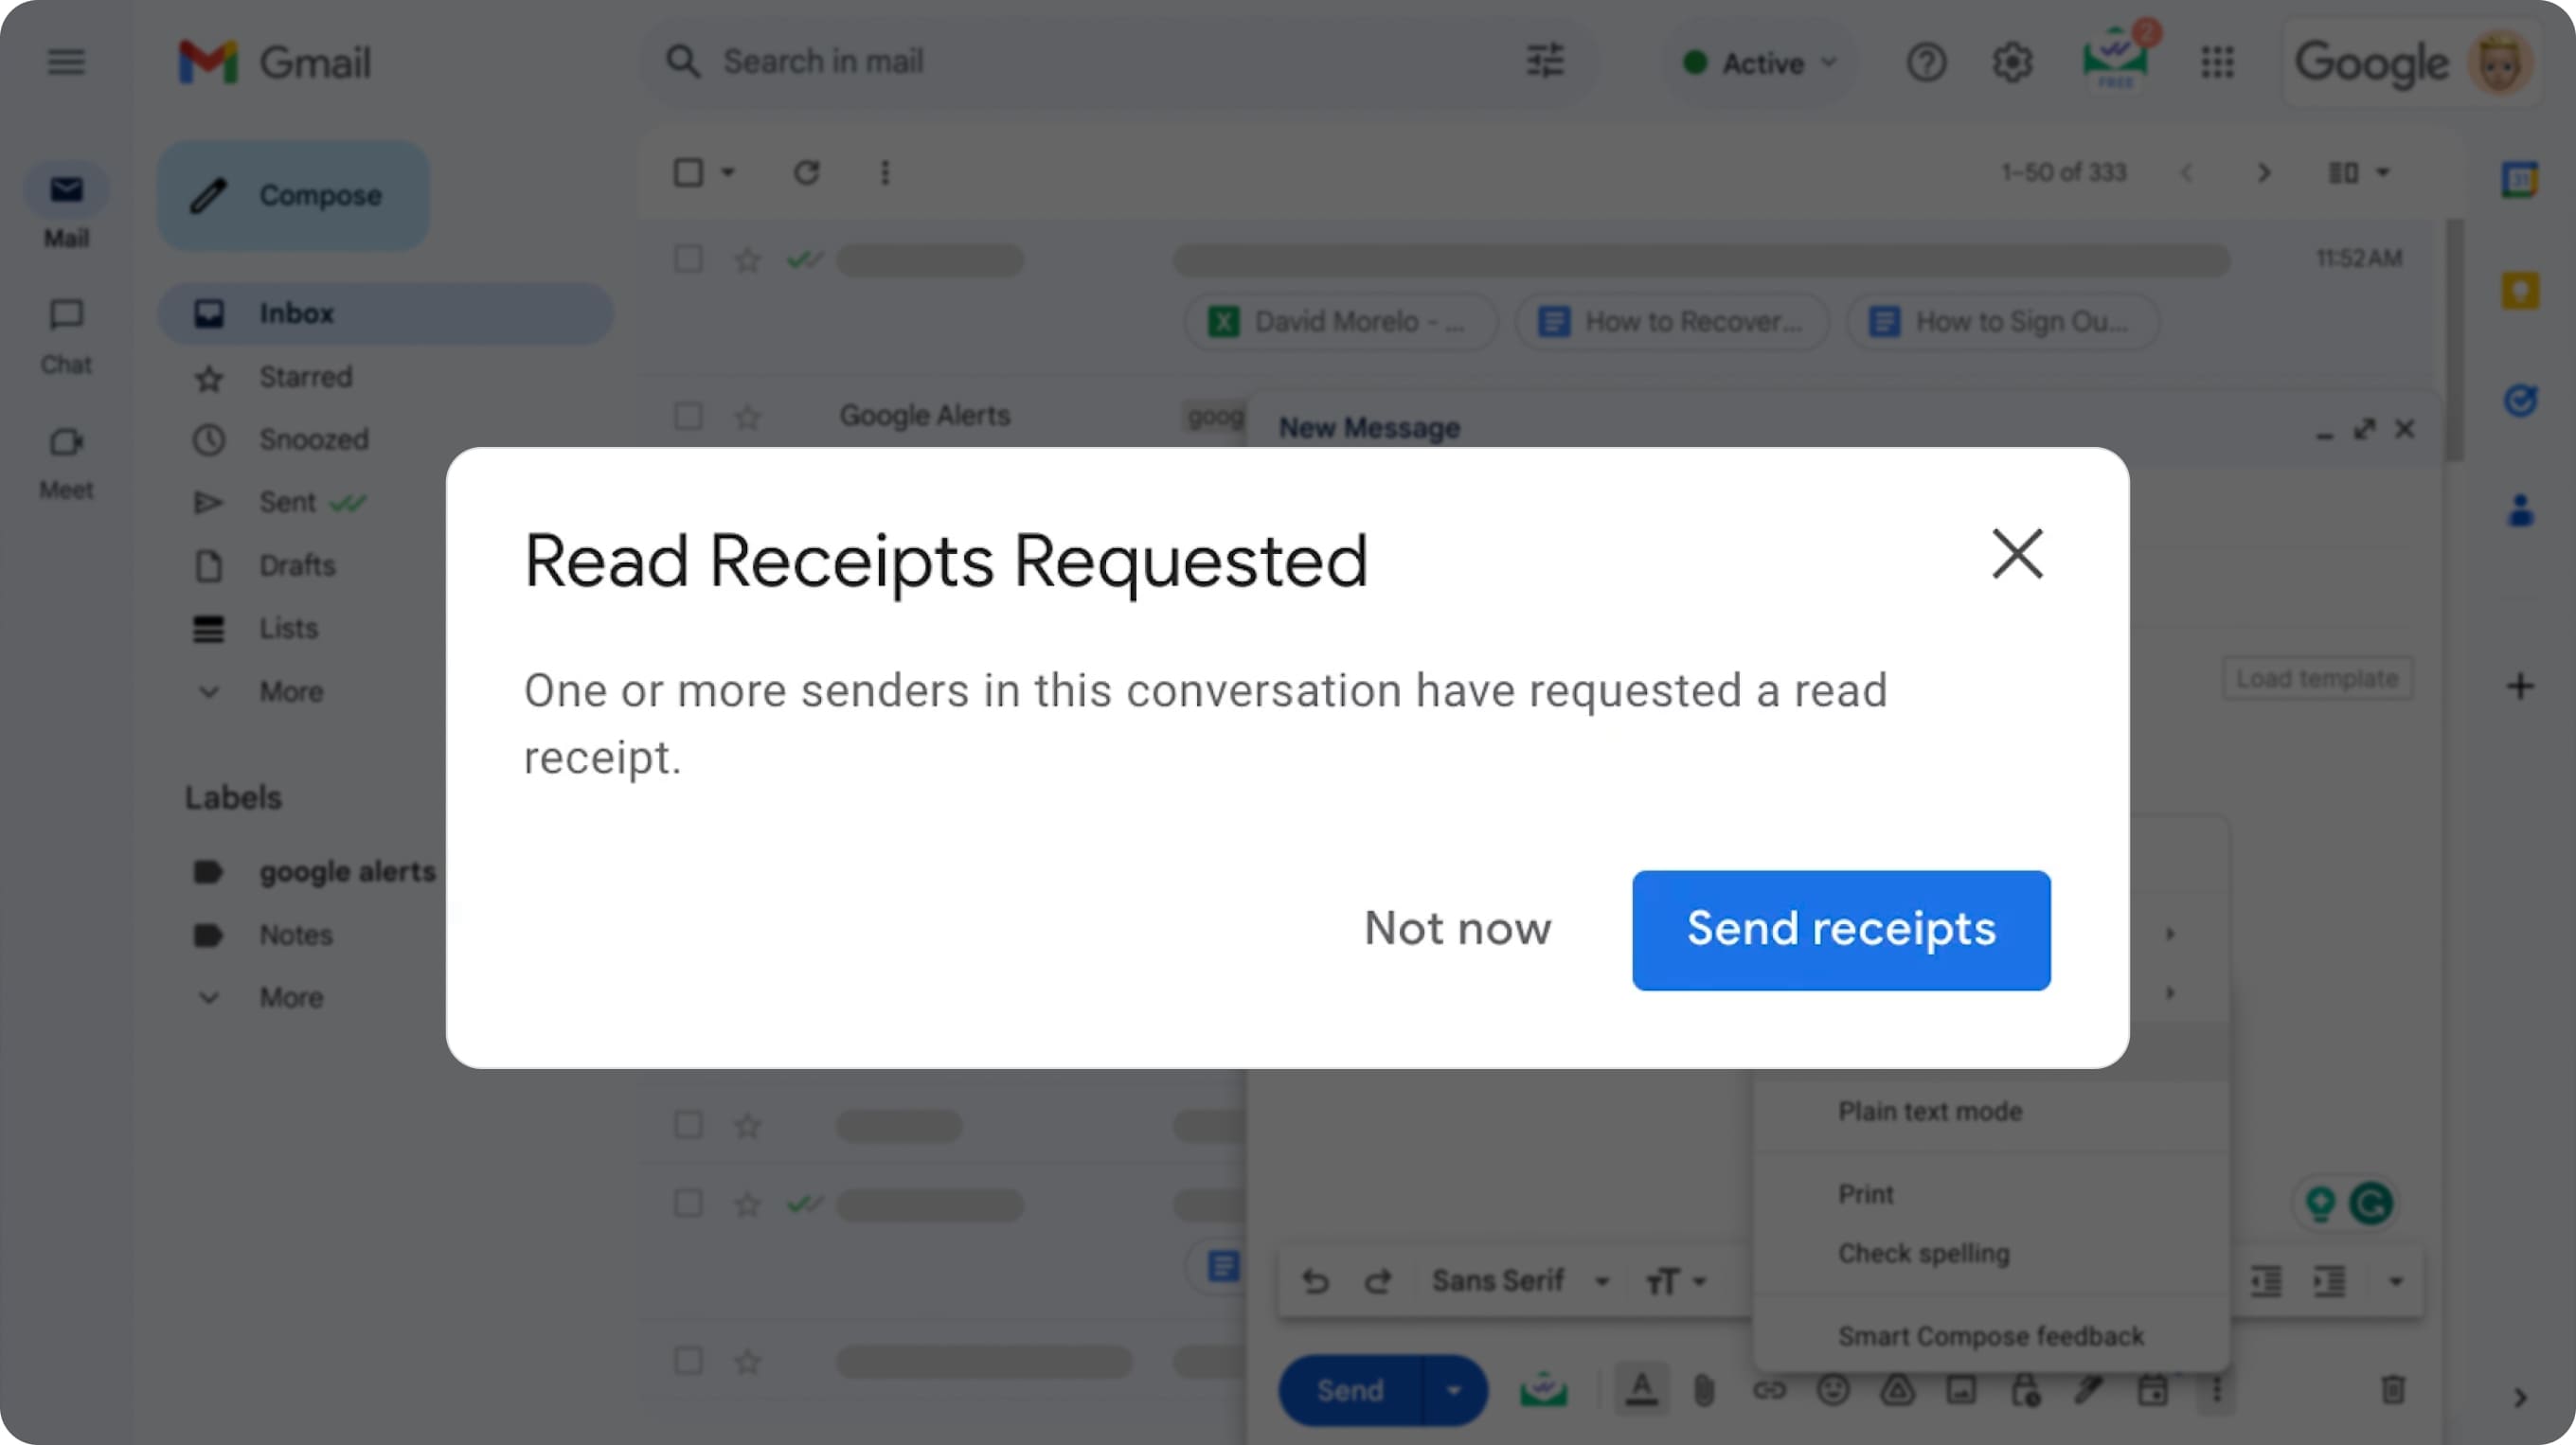Screen dimensions: 2576x1445
Task: Select Plain text mode from the menu
Action: (x=1929, y=1110)
